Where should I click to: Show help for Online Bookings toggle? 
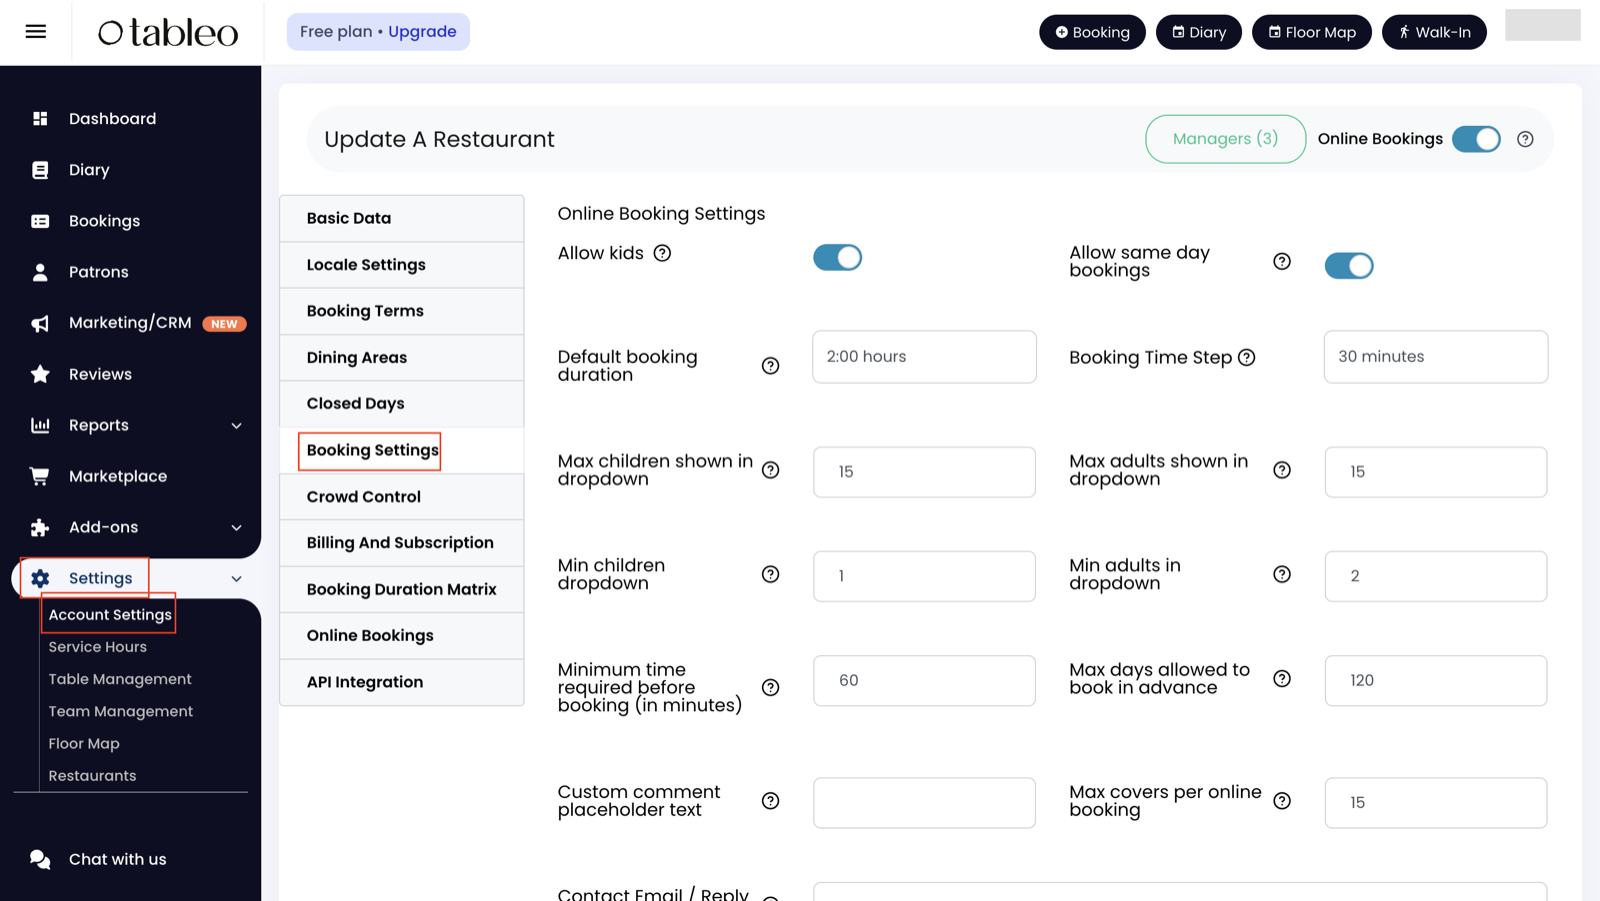pyautogui.click(x=1525, y=139)
